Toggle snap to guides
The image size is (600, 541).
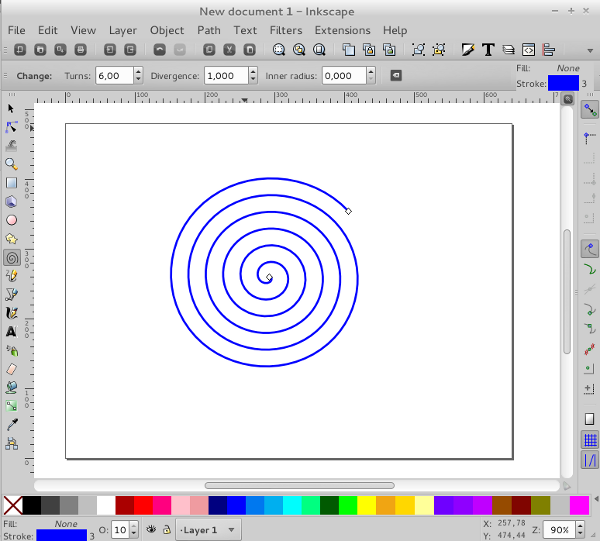(x=590, y=460)
